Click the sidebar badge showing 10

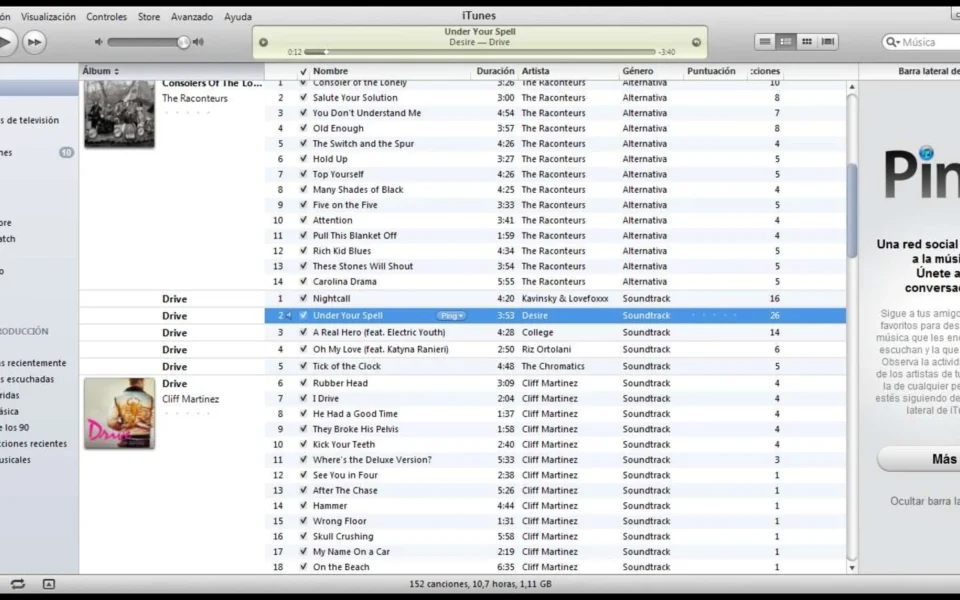coord(66,152)
